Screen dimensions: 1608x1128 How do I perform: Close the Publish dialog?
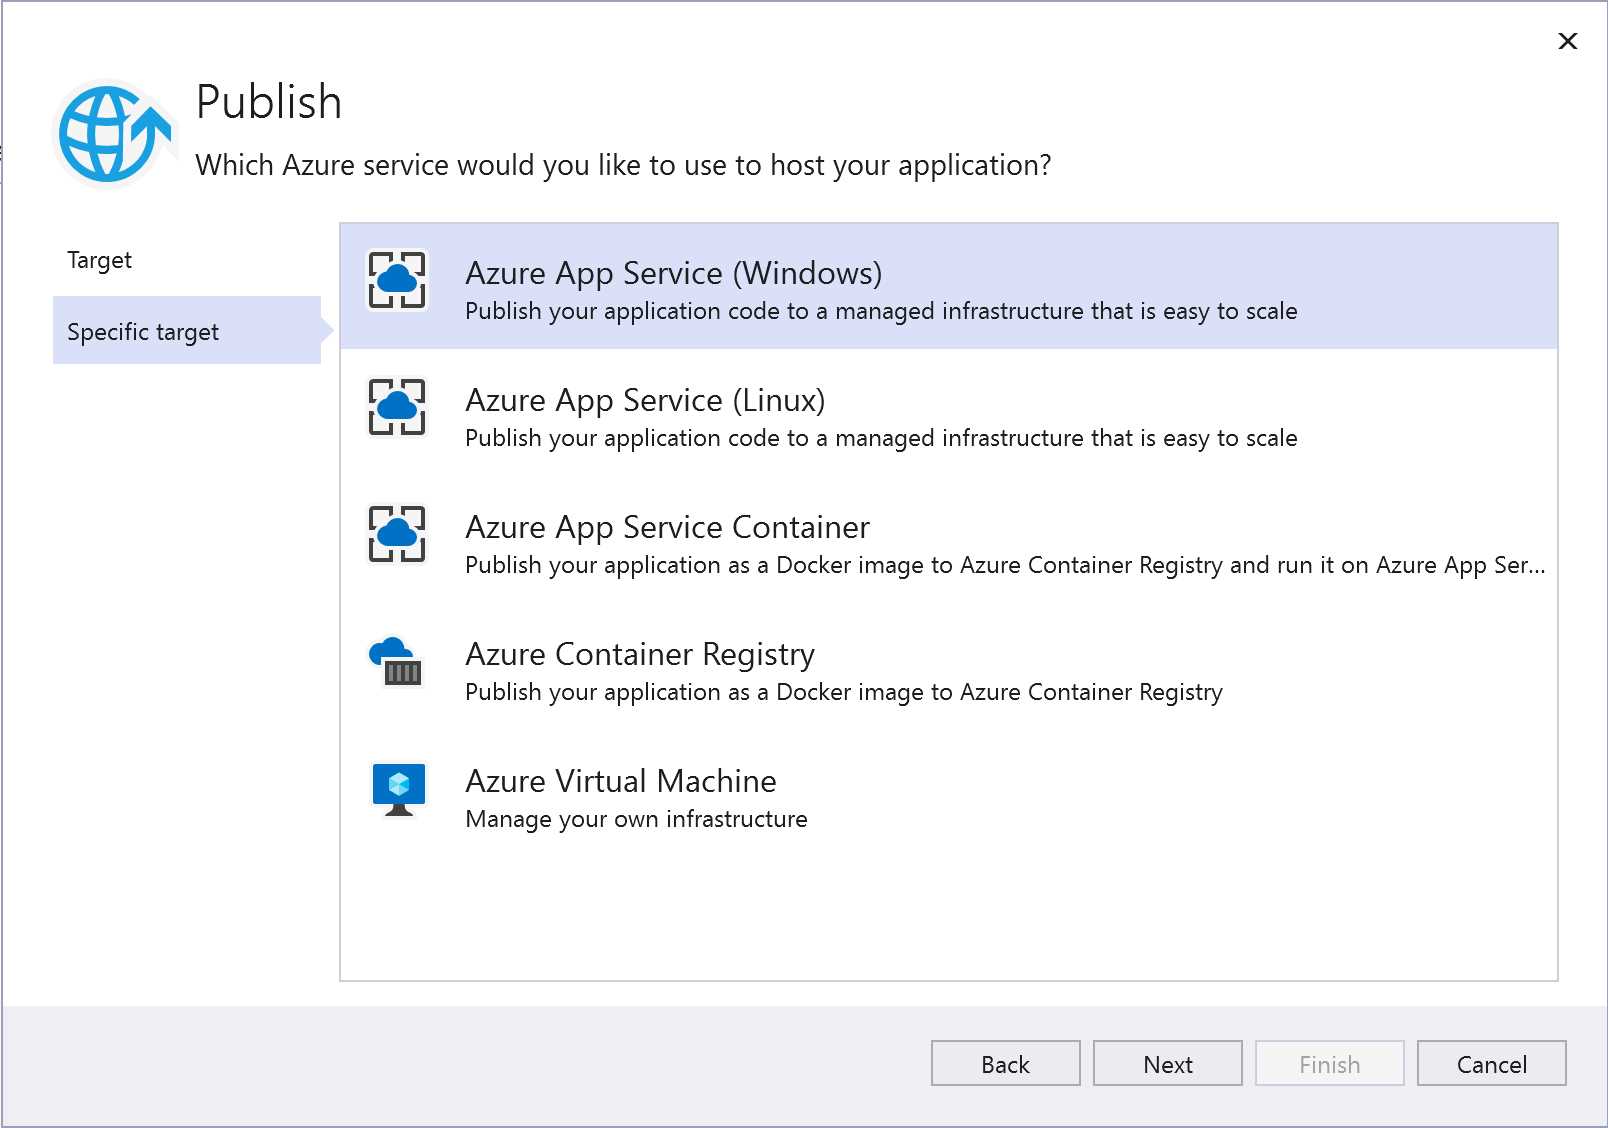point(1568,42)
